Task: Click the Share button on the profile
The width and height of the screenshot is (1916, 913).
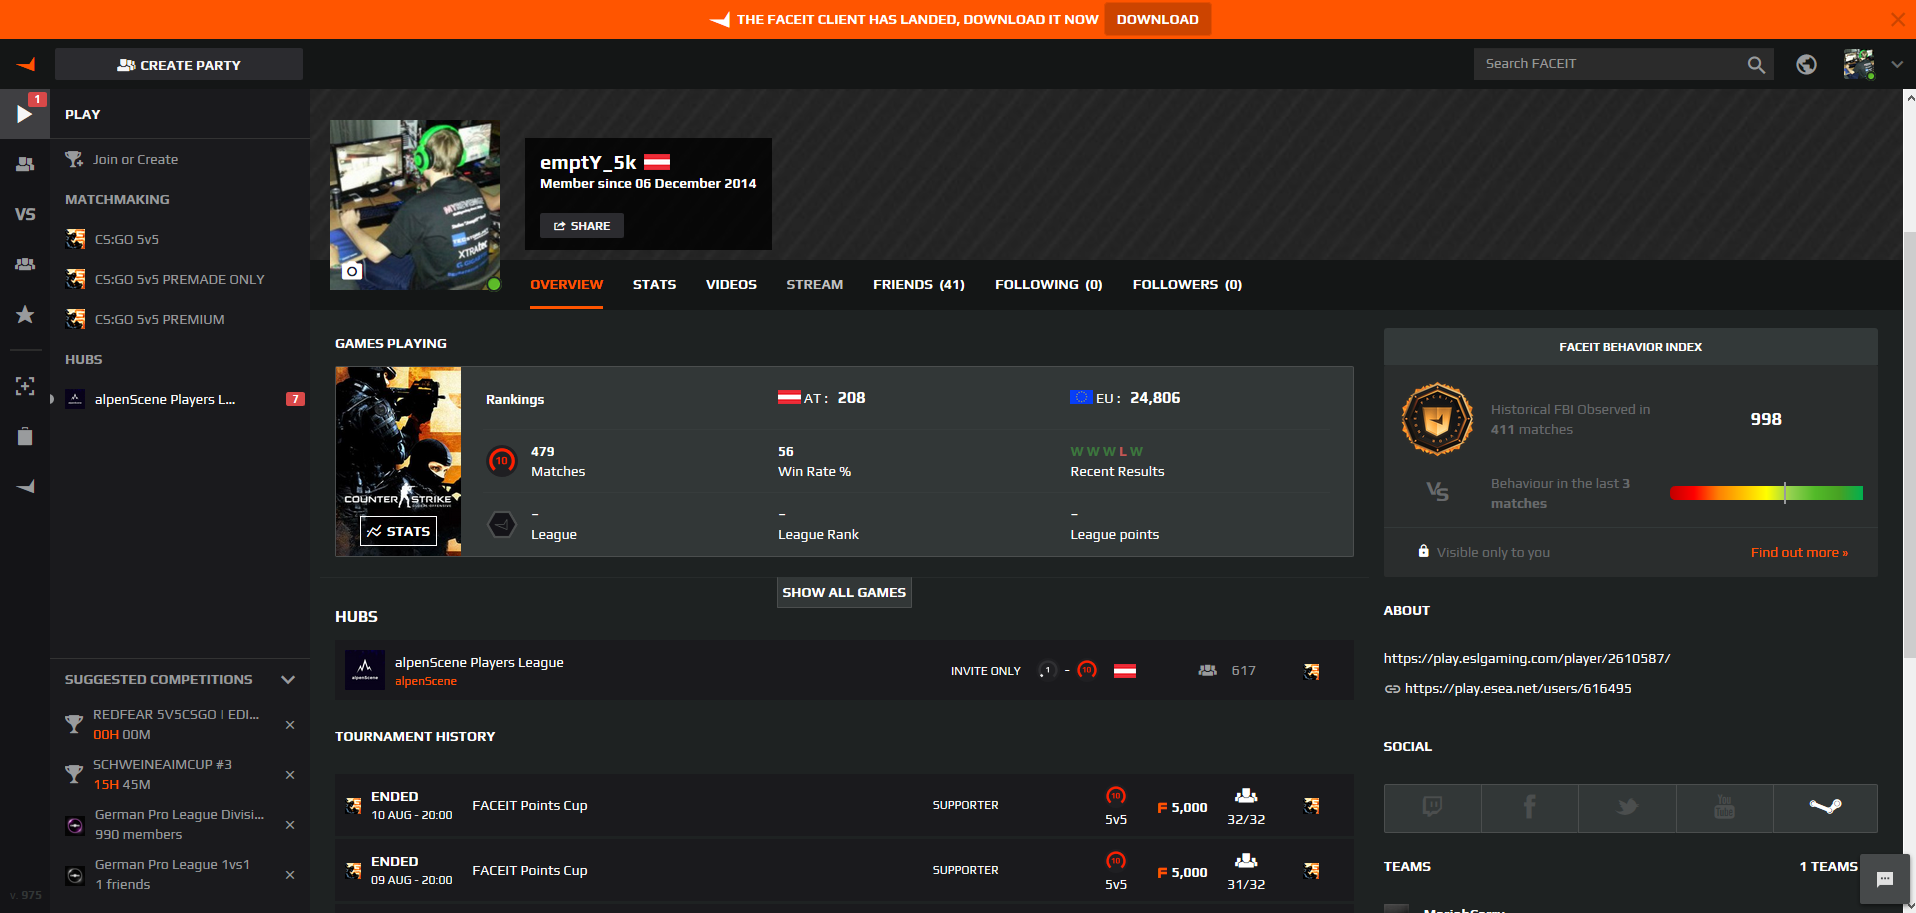Action: pos(582,226)
